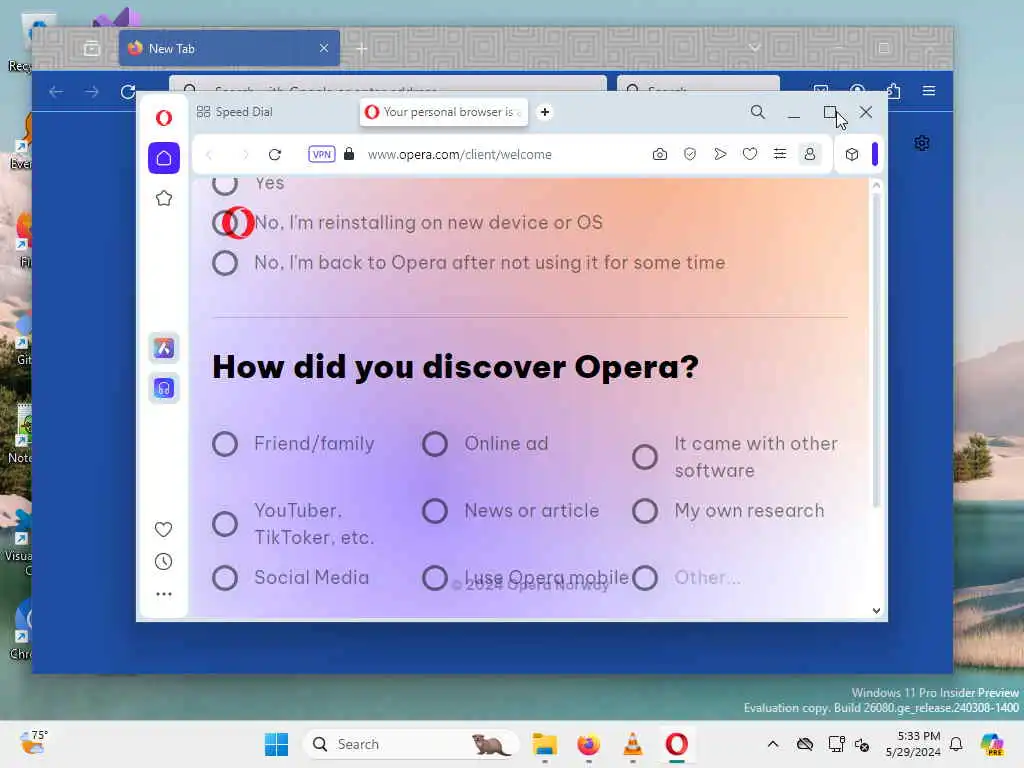Open Extensions cube icon

(852, 155)
